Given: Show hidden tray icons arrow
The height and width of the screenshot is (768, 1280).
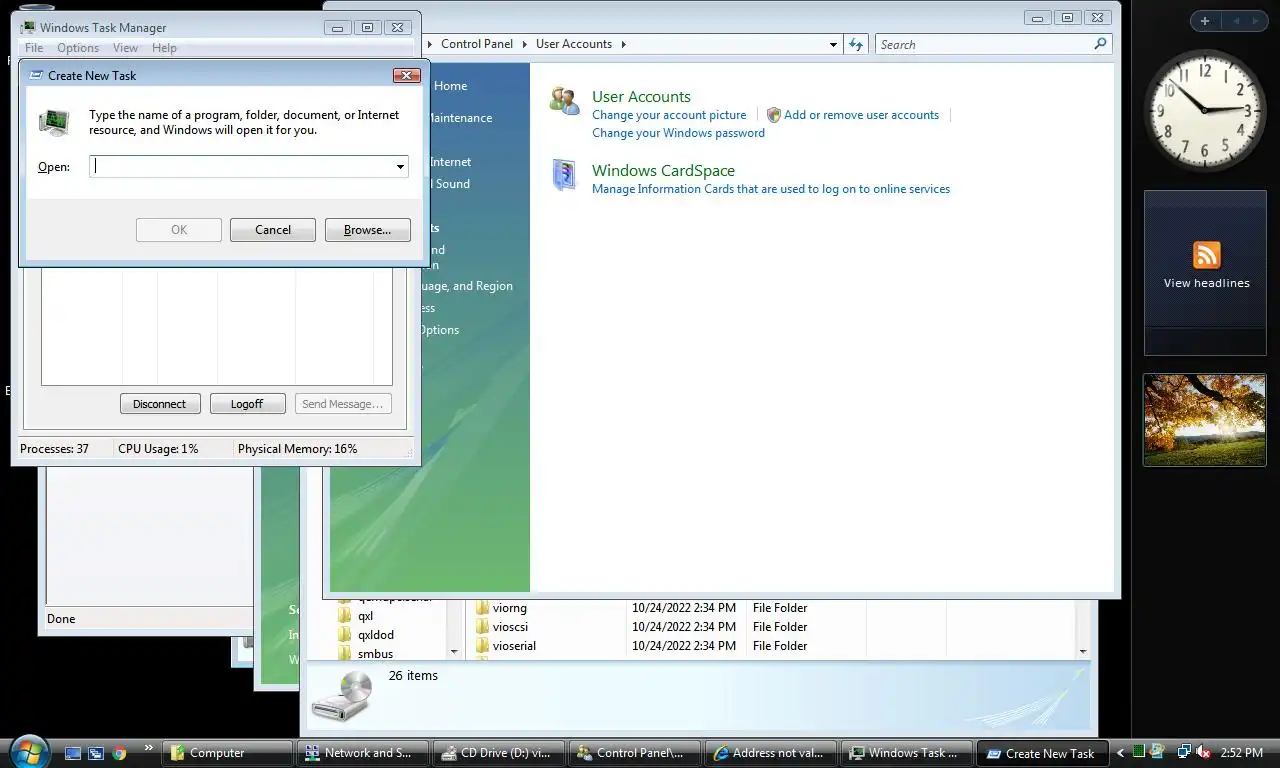Looking at the screenshot, I should click(x=1120, y=753).
